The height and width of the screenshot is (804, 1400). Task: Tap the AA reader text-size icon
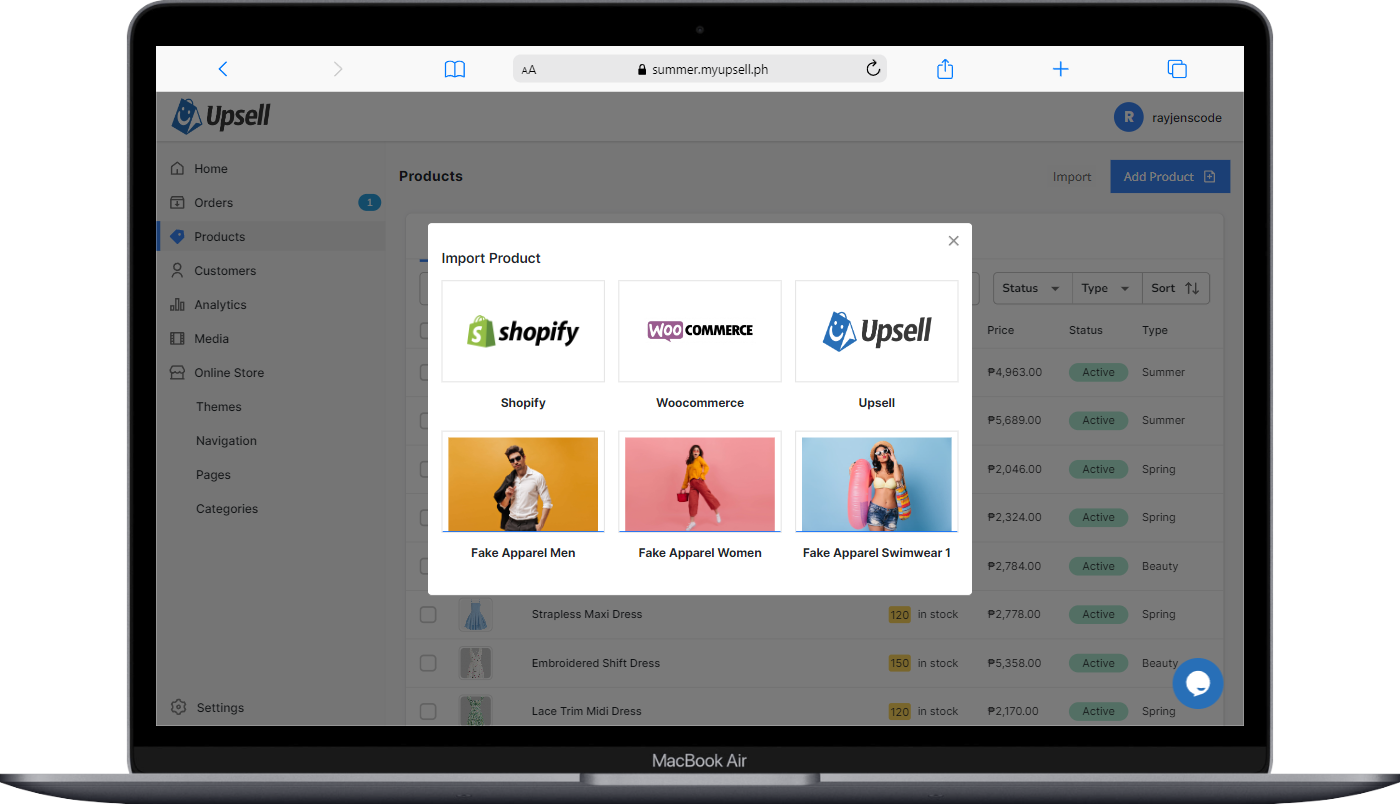[529, 70]
